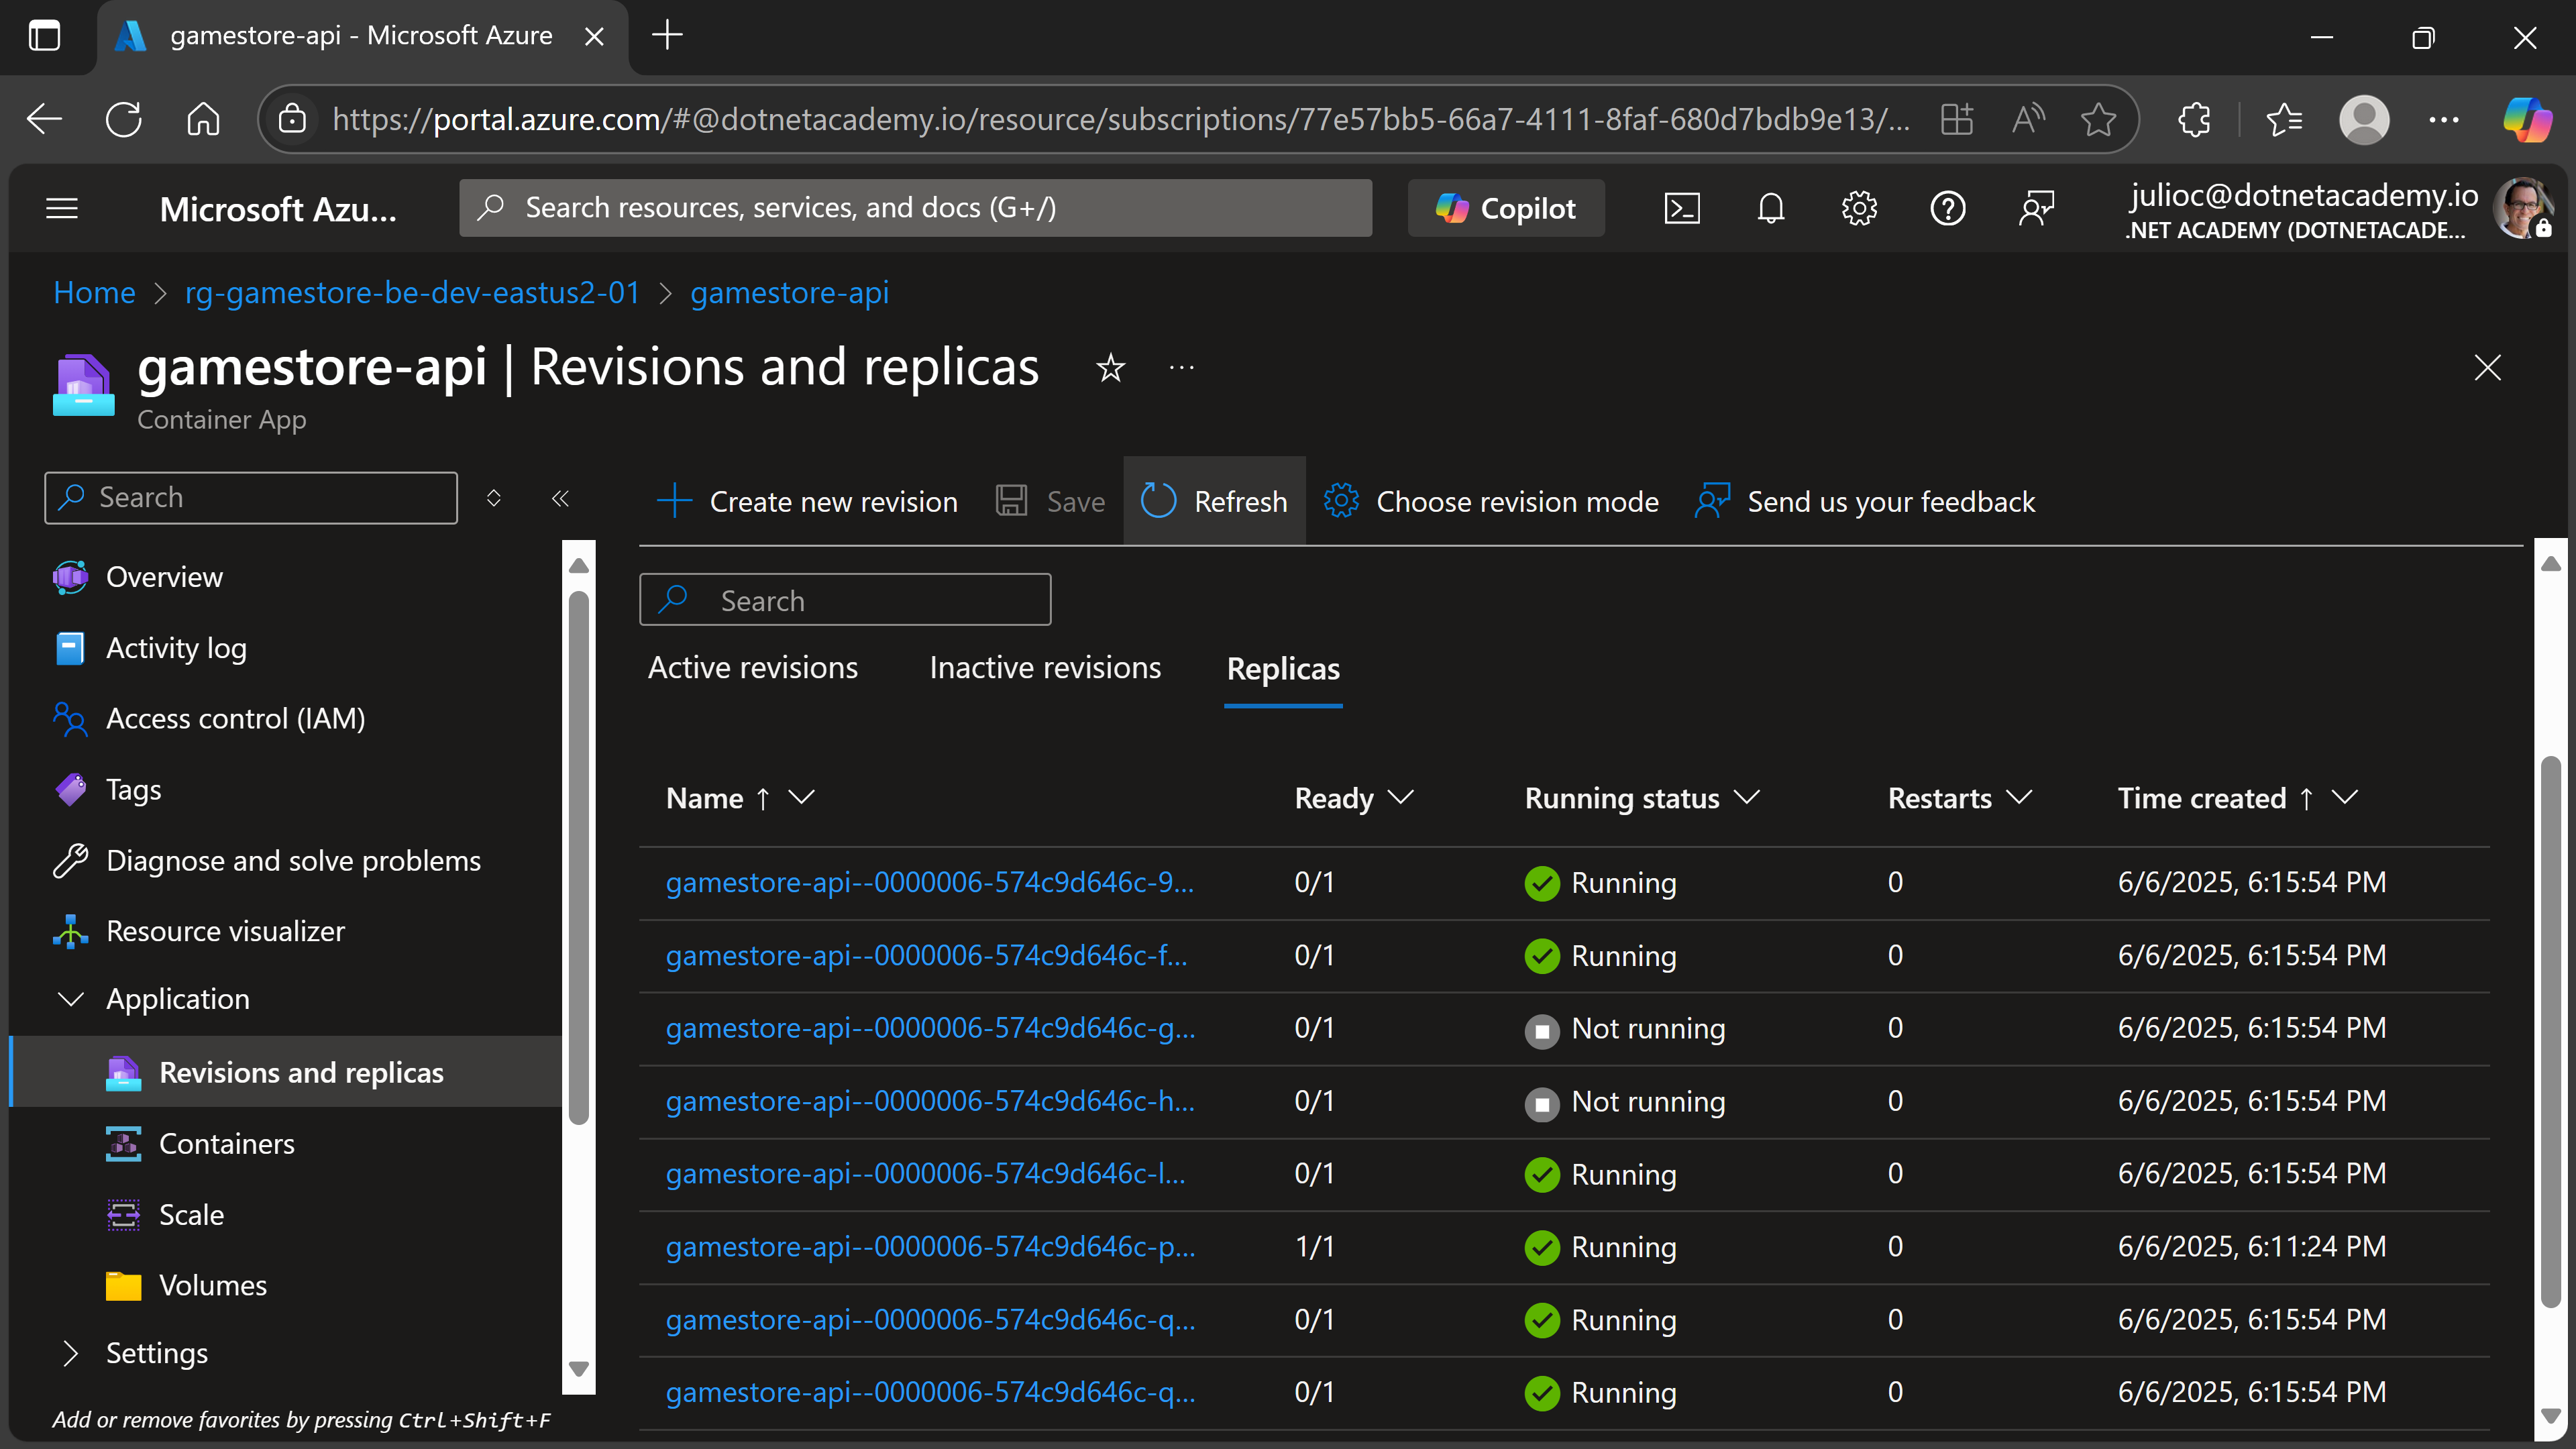Open browser Home page button
This screenshot has width=2576, height=1449.
[x=203, y=119]
